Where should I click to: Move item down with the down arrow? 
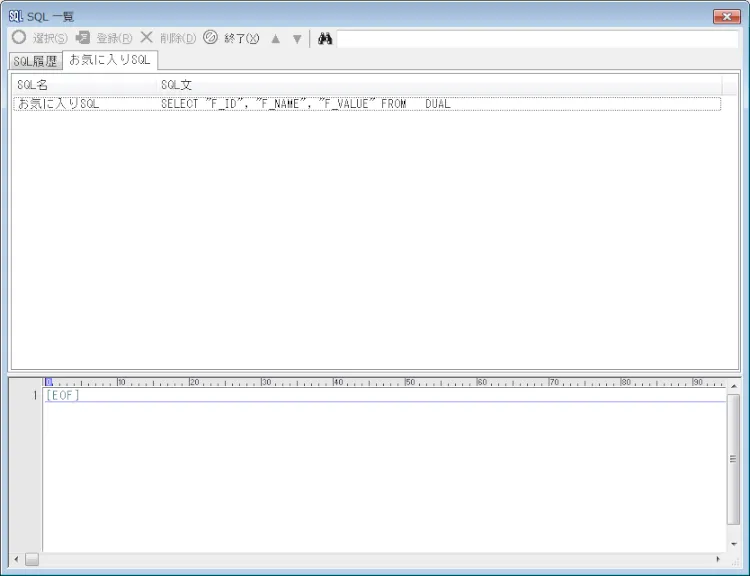click(x=297, y=39)
